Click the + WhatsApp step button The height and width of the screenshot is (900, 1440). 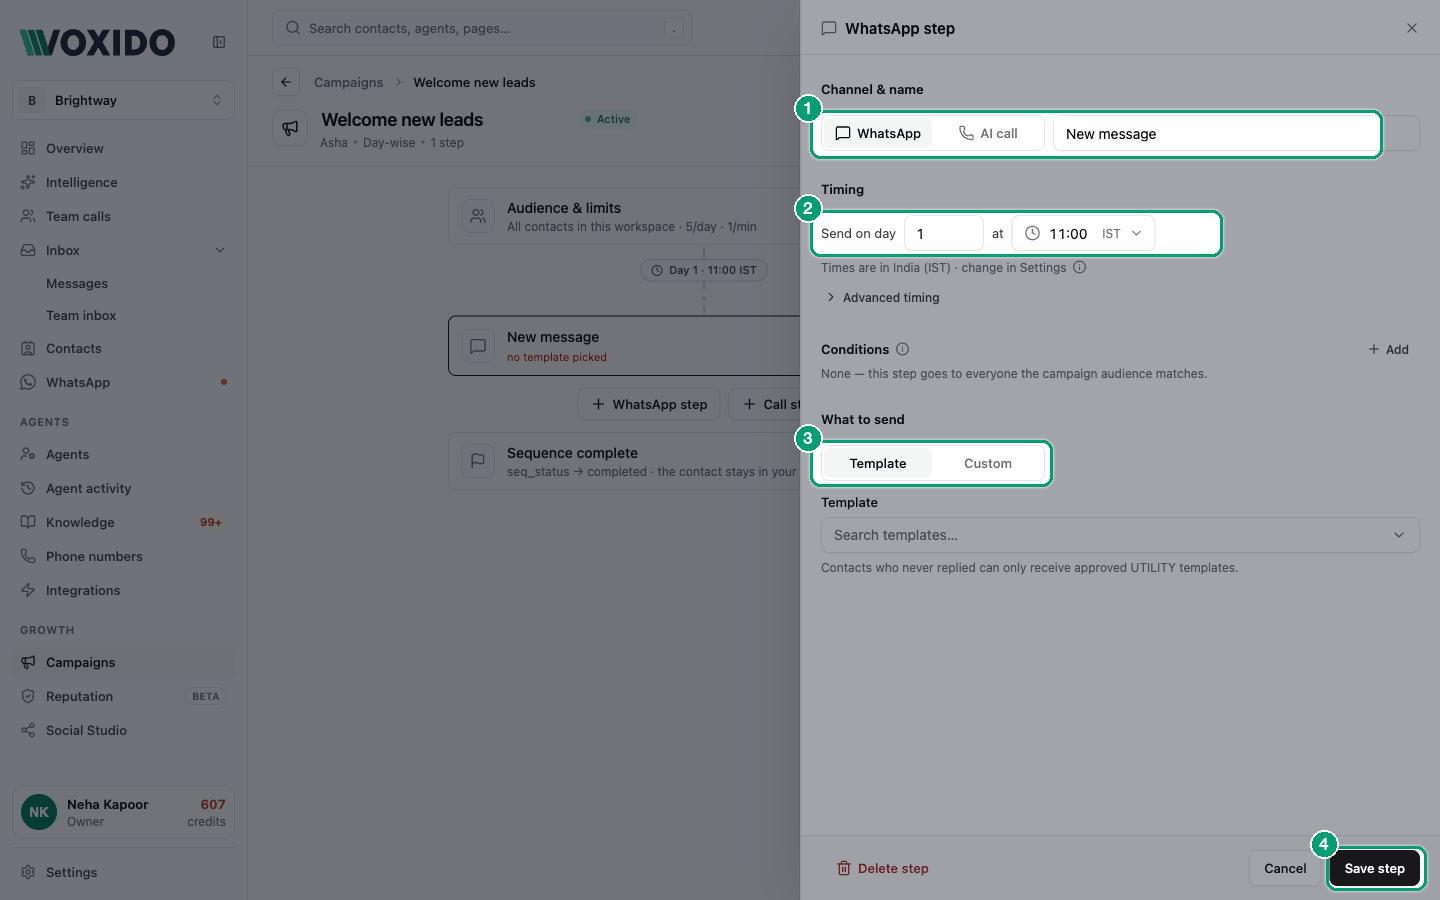[x=649, y=404]
